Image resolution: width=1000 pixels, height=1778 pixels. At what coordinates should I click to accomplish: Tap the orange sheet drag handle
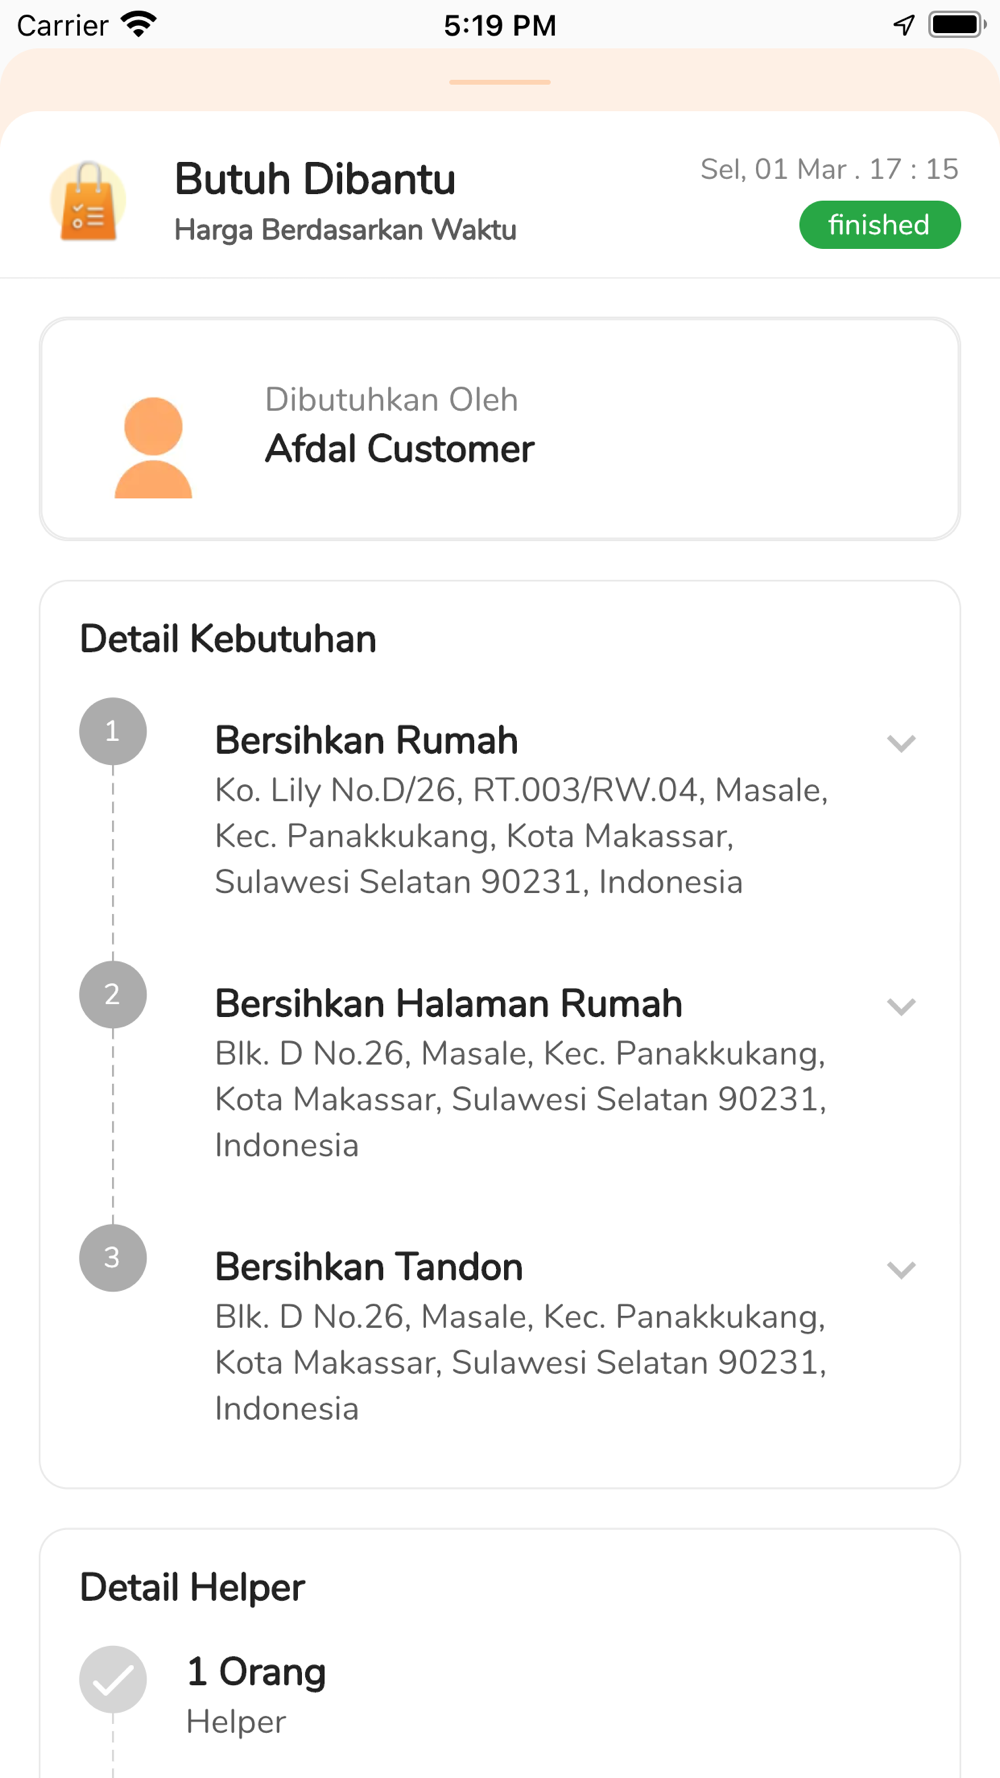pyautogui.click(x=500, y=82)
